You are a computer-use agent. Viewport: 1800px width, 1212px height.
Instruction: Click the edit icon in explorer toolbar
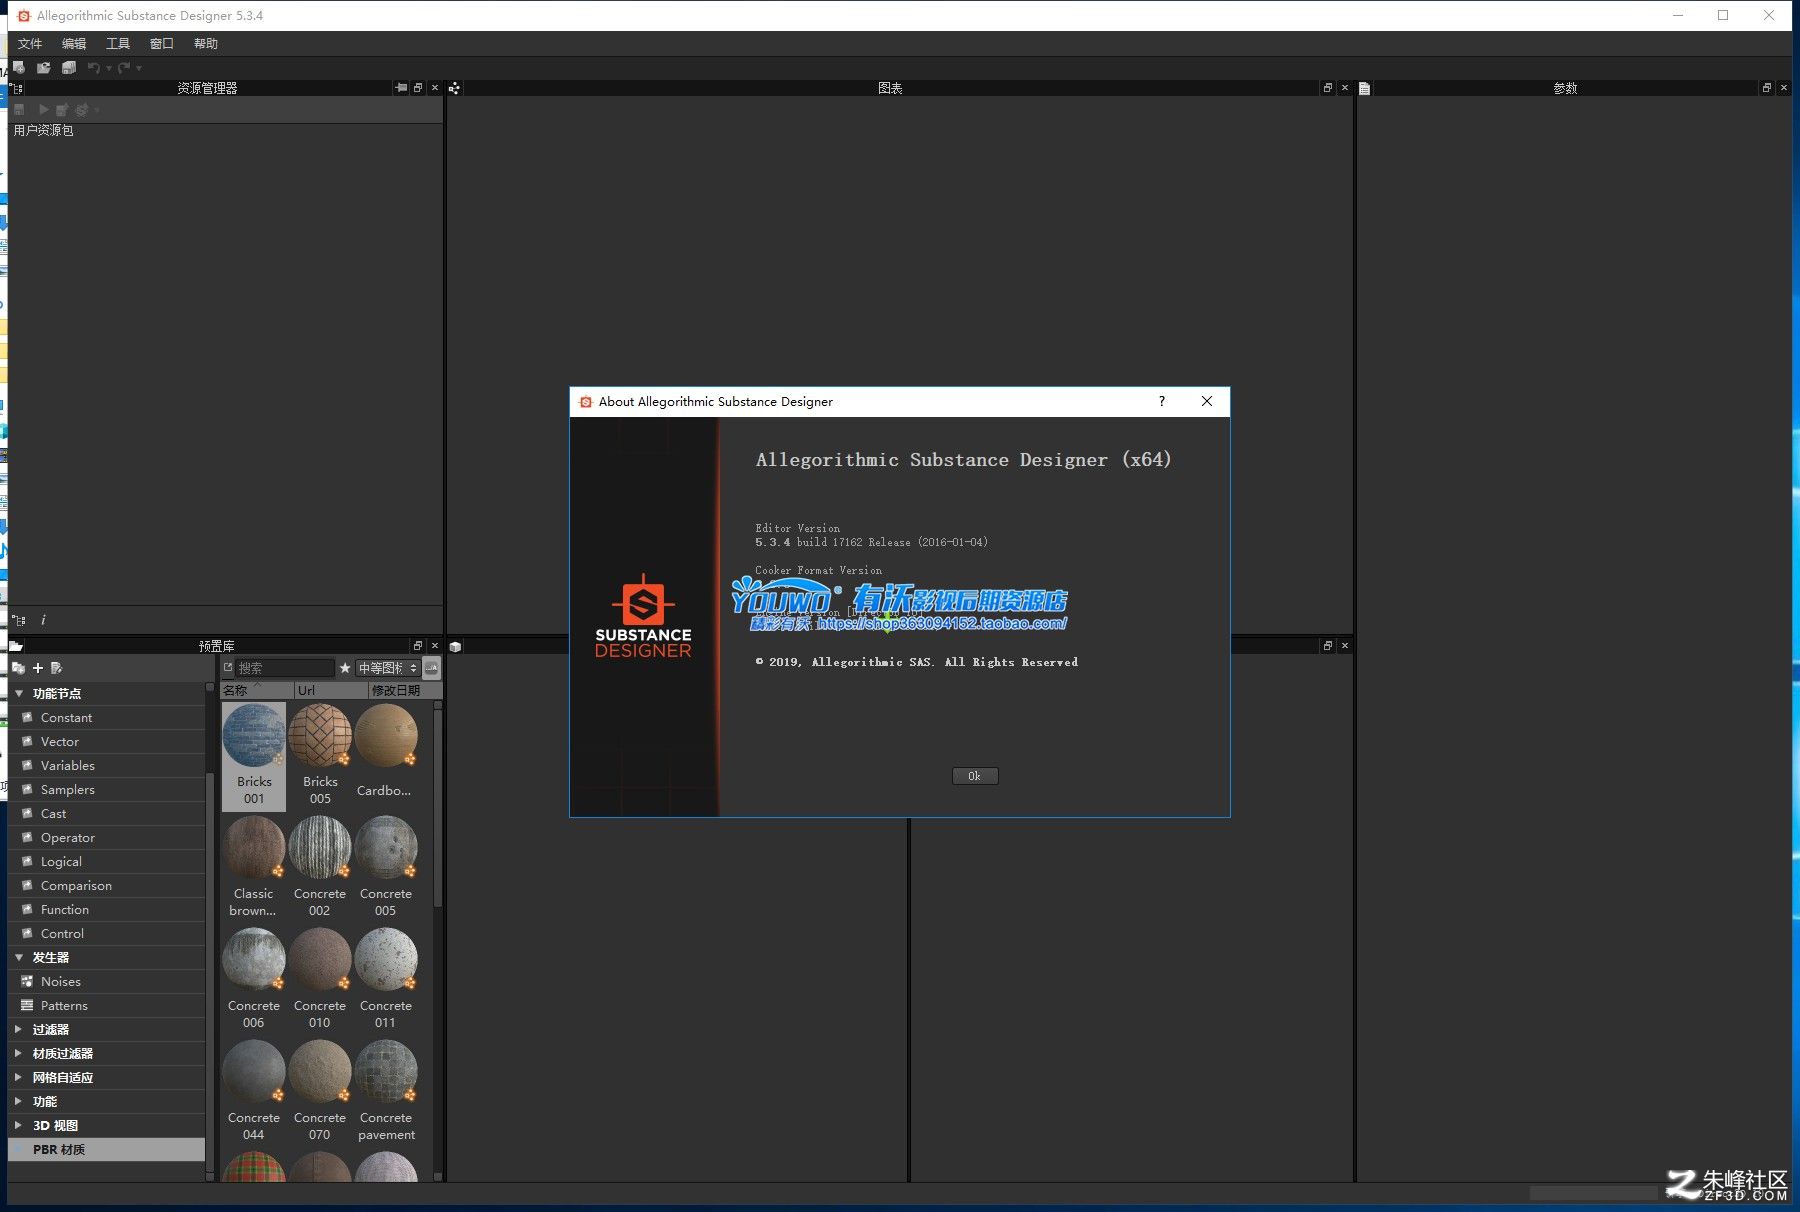62,109
